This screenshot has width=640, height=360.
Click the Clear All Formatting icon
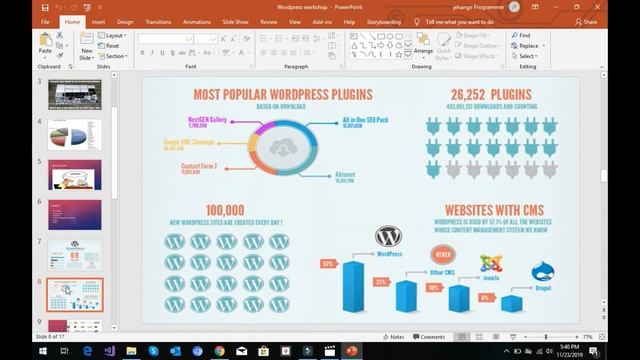pos(247,39)
